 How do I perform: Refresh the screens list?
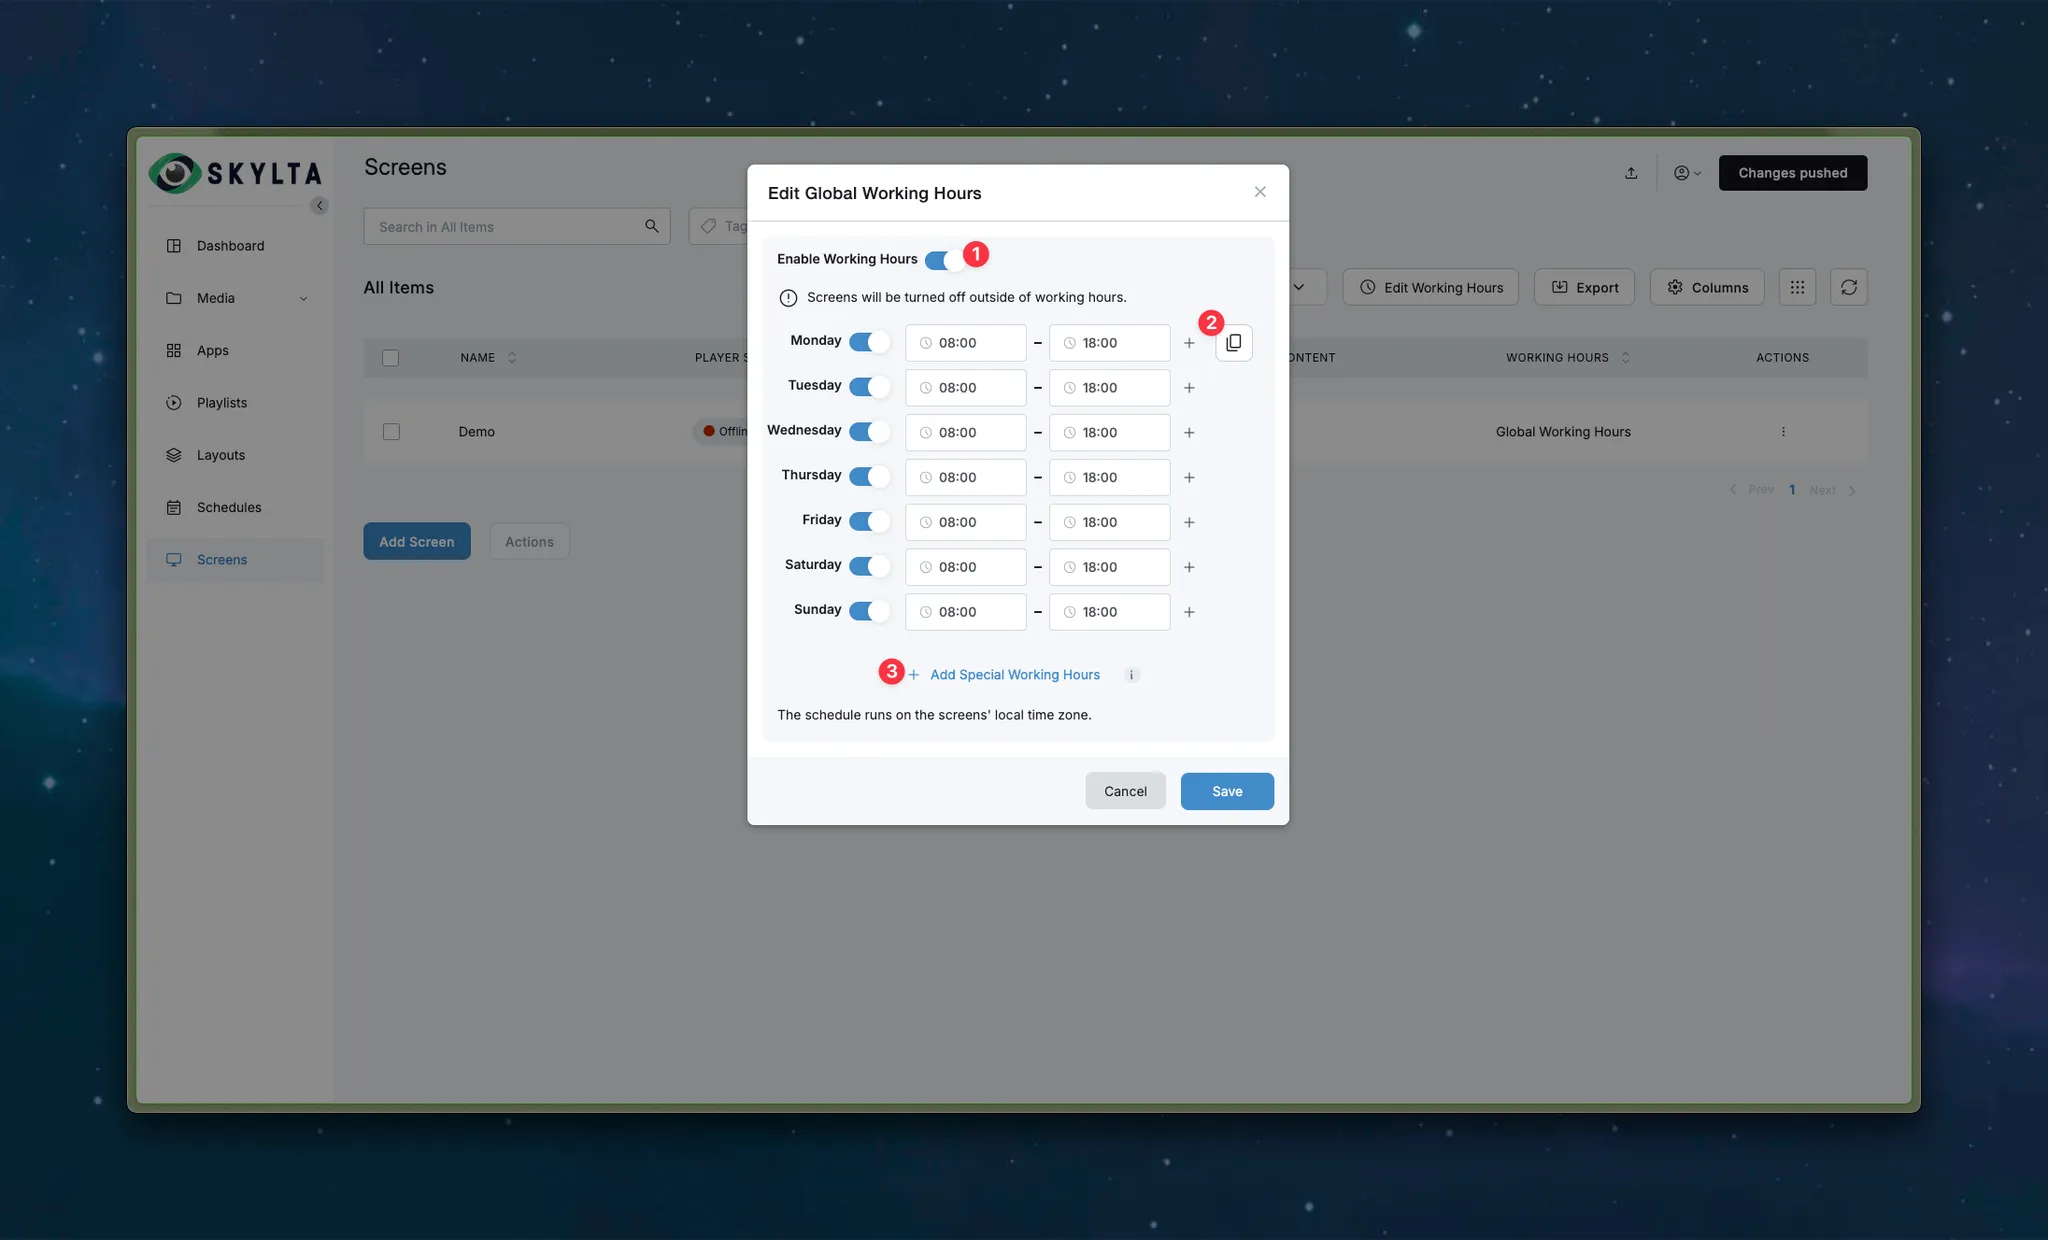click(x=1848, y=288)
